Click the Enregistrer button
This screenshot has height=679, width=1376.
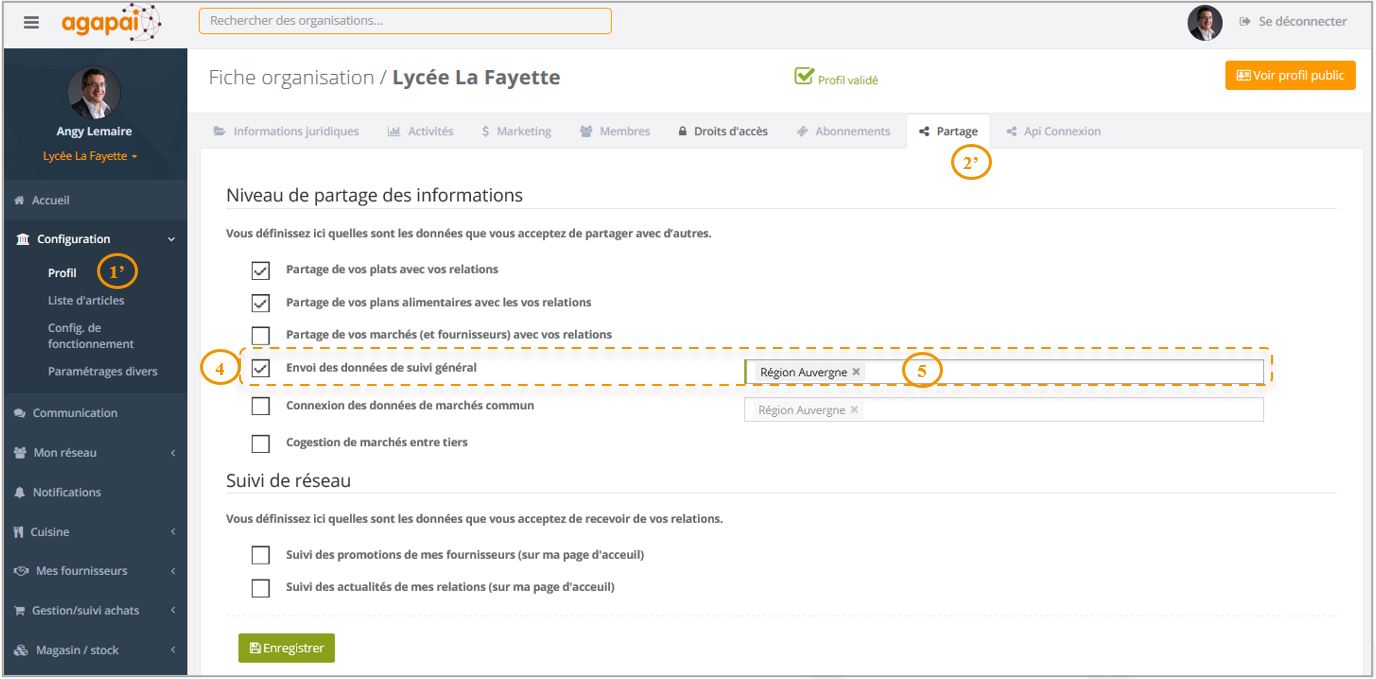[x=286, y=648]
